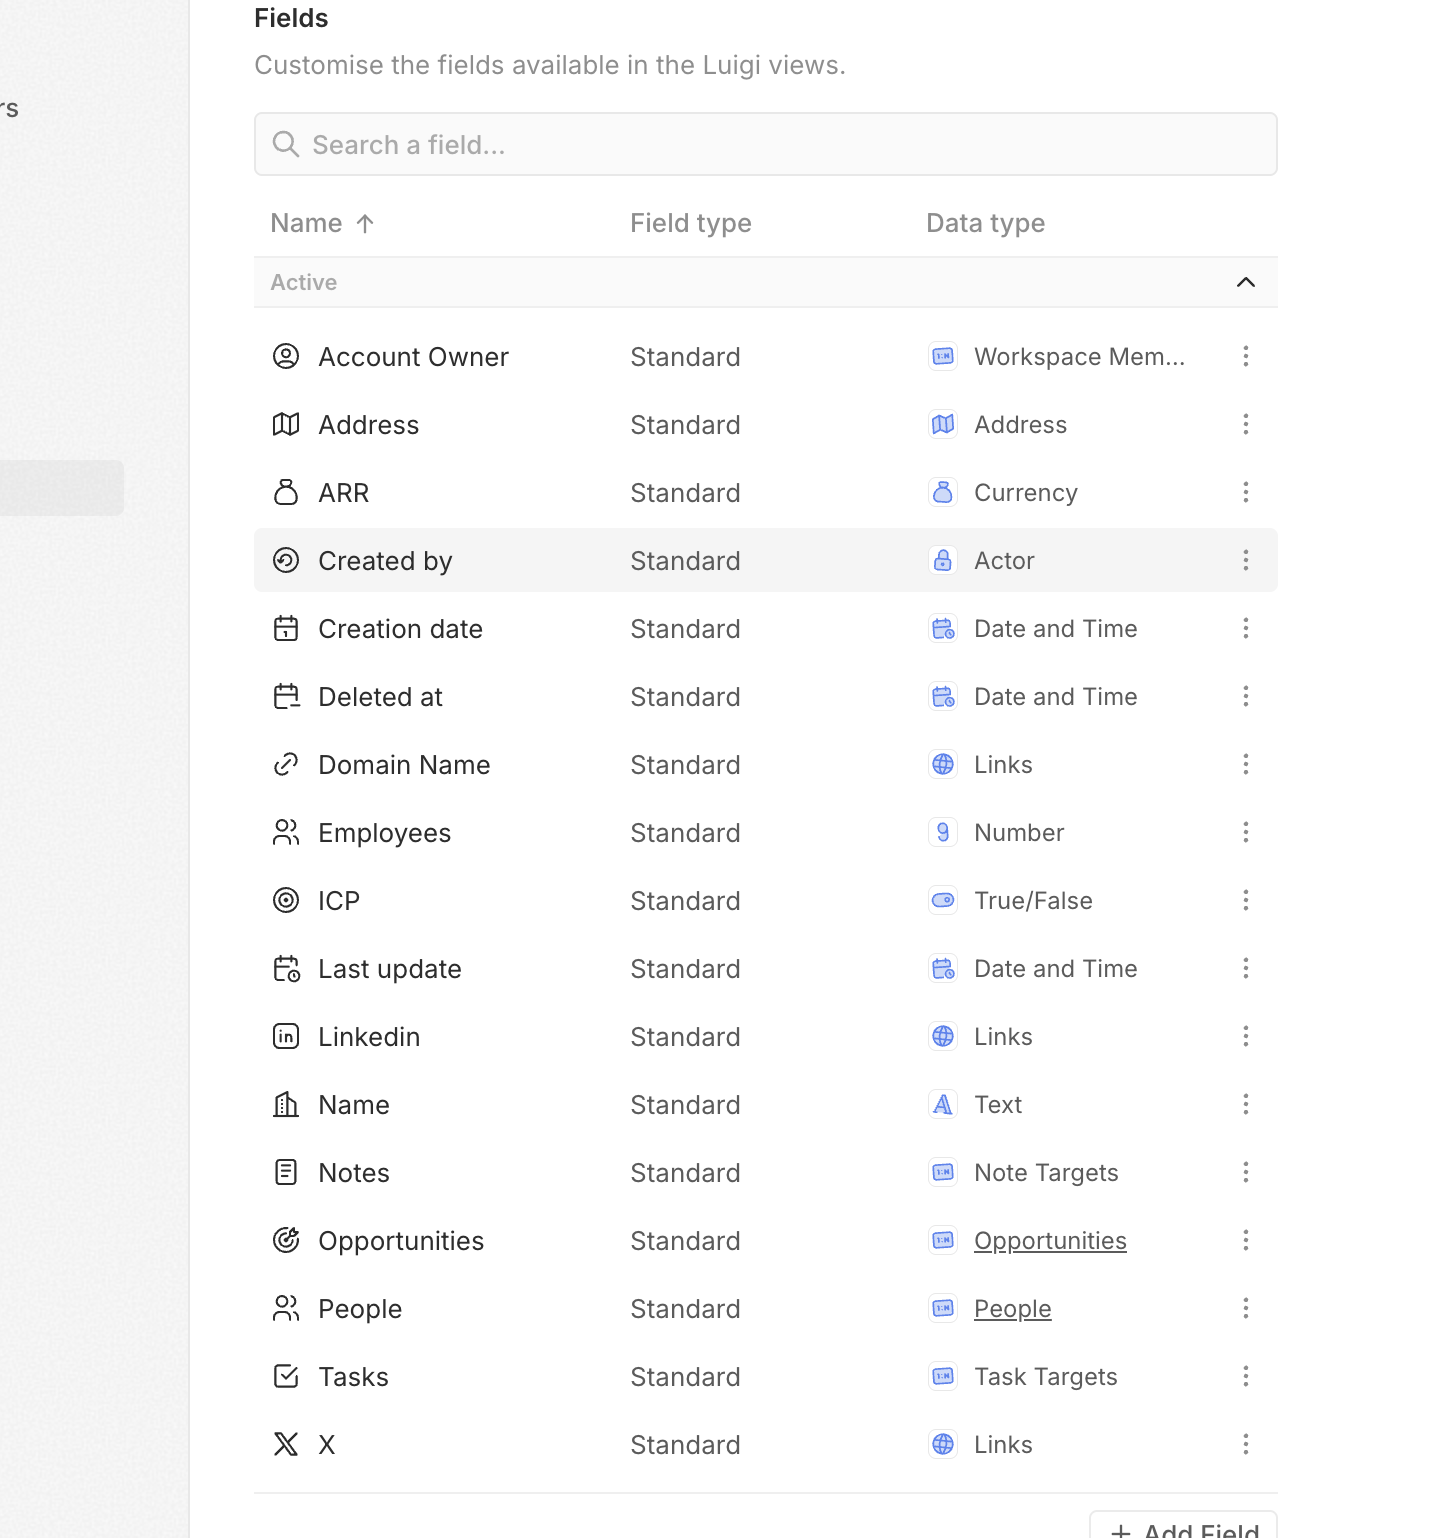Screen dimensions: 1438x1538
Task: Click the Field type column header
Action: 691,223
